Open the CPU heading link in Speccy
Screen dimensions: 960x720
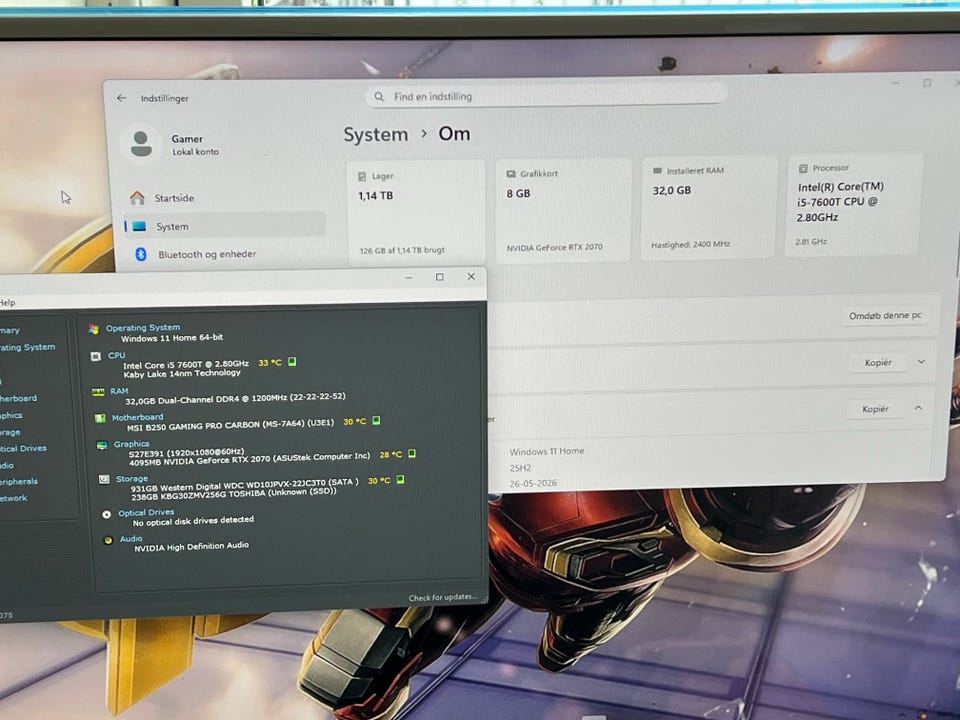click(116, 355)
